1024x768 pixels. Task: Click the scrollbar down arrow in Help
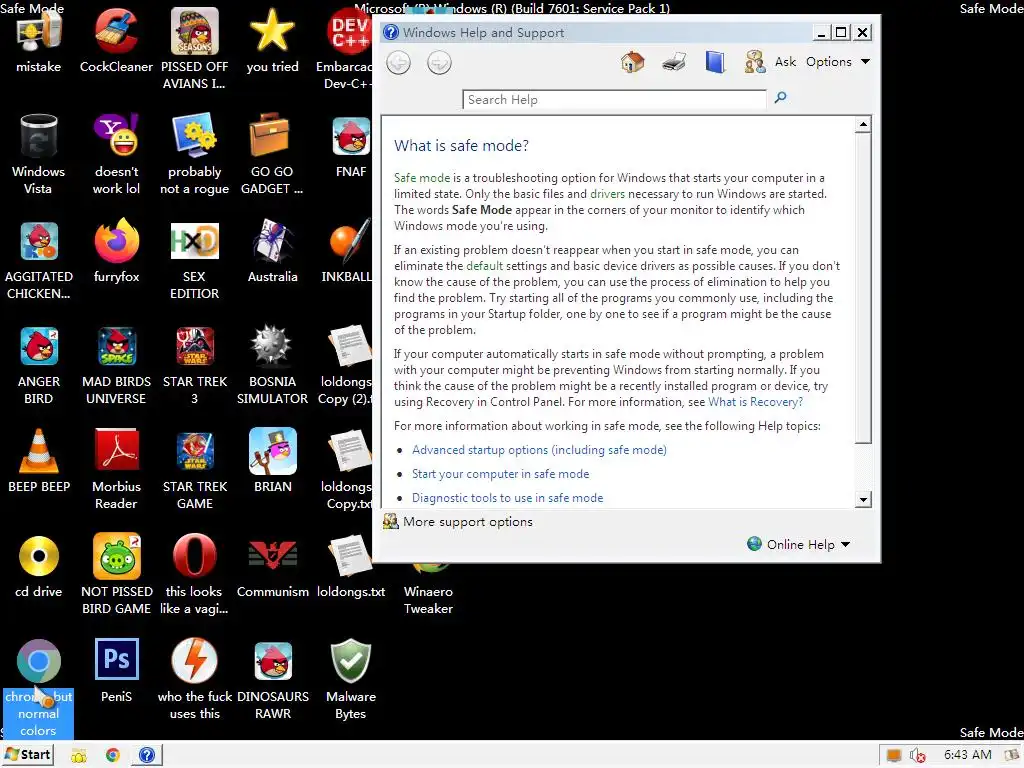point(863,500)
